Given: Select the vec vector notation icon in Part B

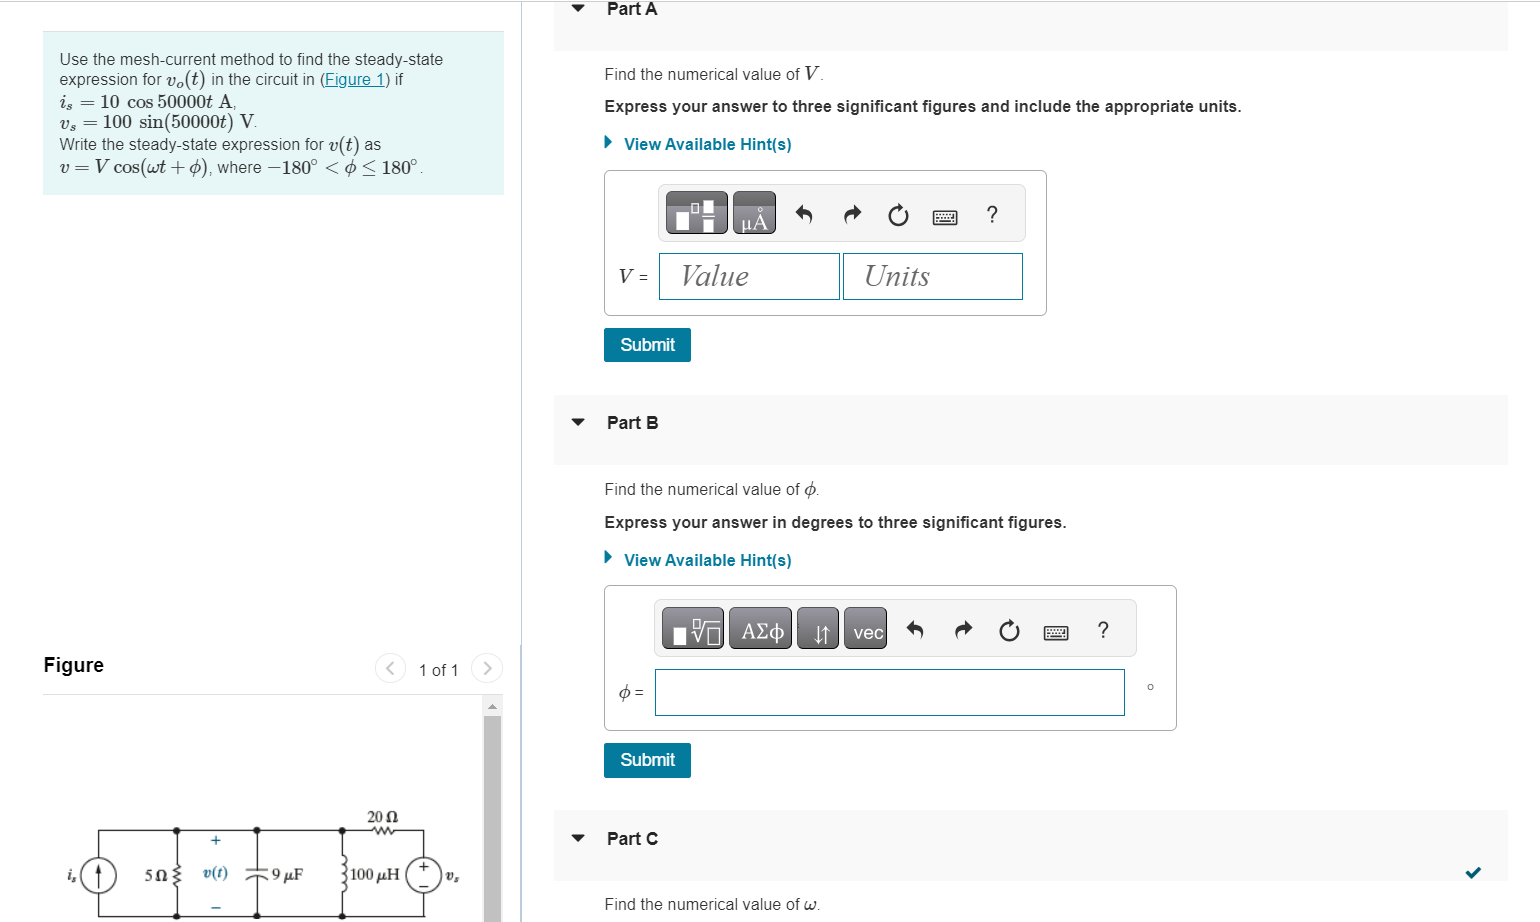Looking at the screenshot, I should coord(865,628).
